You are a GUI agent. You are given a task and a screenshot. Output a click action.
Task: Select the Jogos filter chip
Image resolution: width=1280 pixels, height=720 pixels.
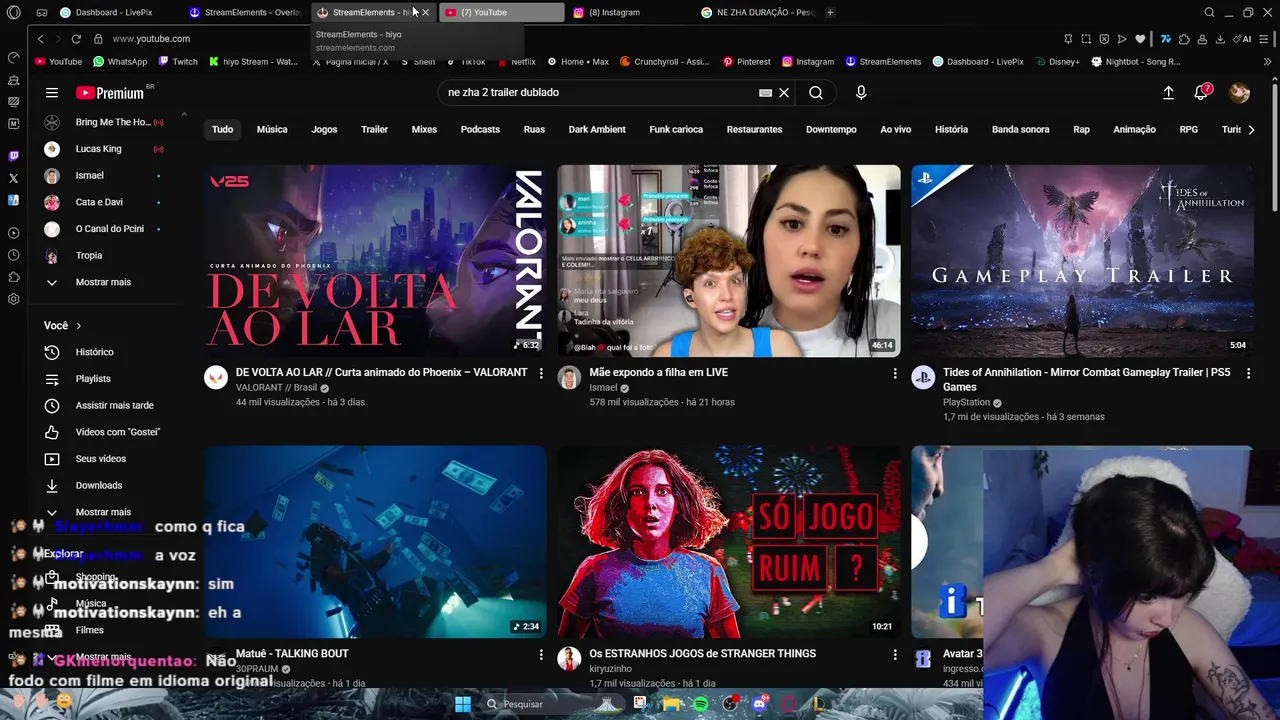[324, 130]
